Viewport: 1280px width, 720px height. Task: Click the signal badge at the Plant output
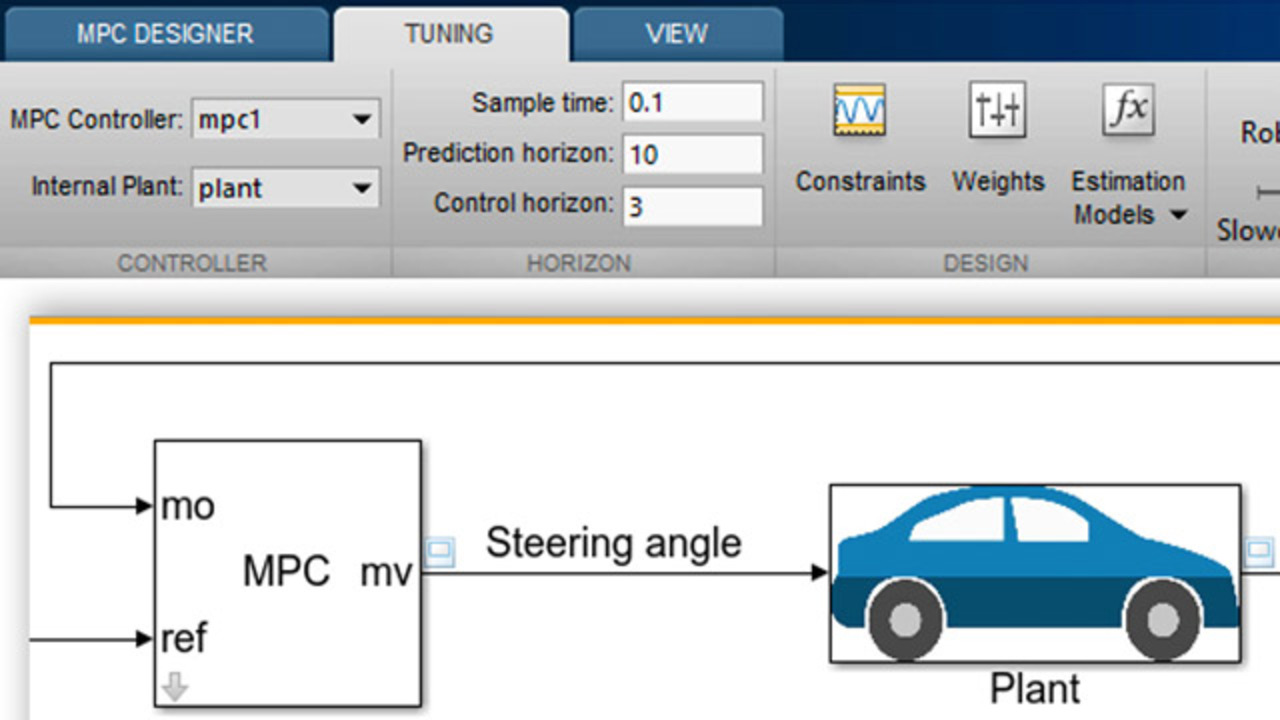click(1260, 550)
